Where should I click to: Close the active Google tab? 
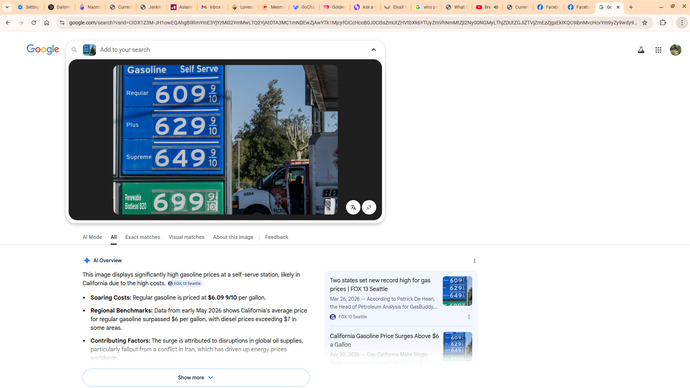pyautogui.click(x=618, y=7)
